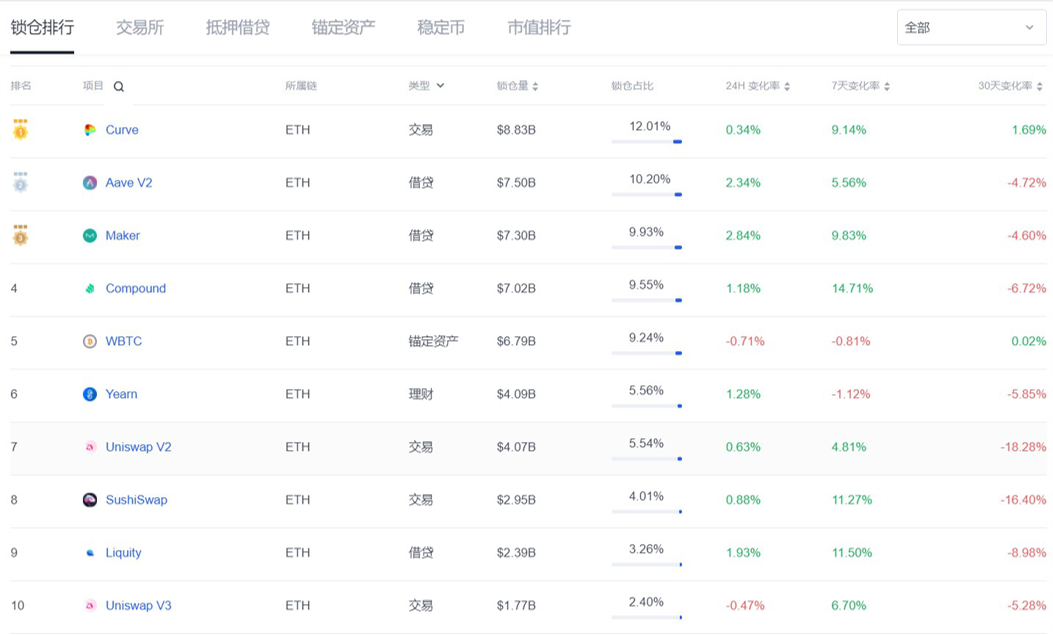The width and height of the screenshot is (1053, 635).
Task: Click Maker's 24H change 2.84%
Action: point(743,236)
